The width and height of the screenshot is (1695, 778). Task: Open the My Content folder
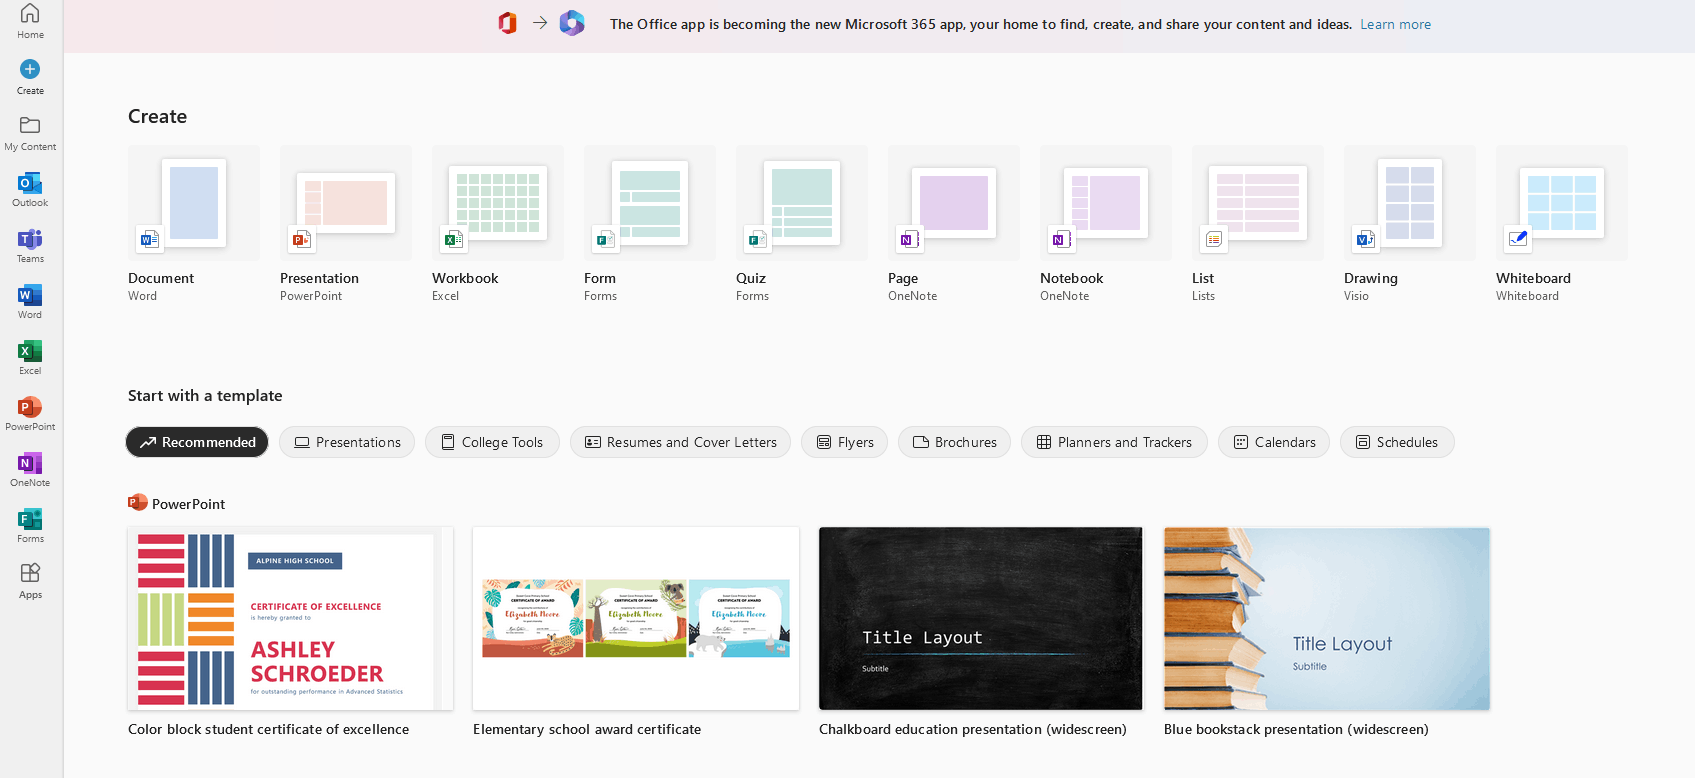click(30, 133)
